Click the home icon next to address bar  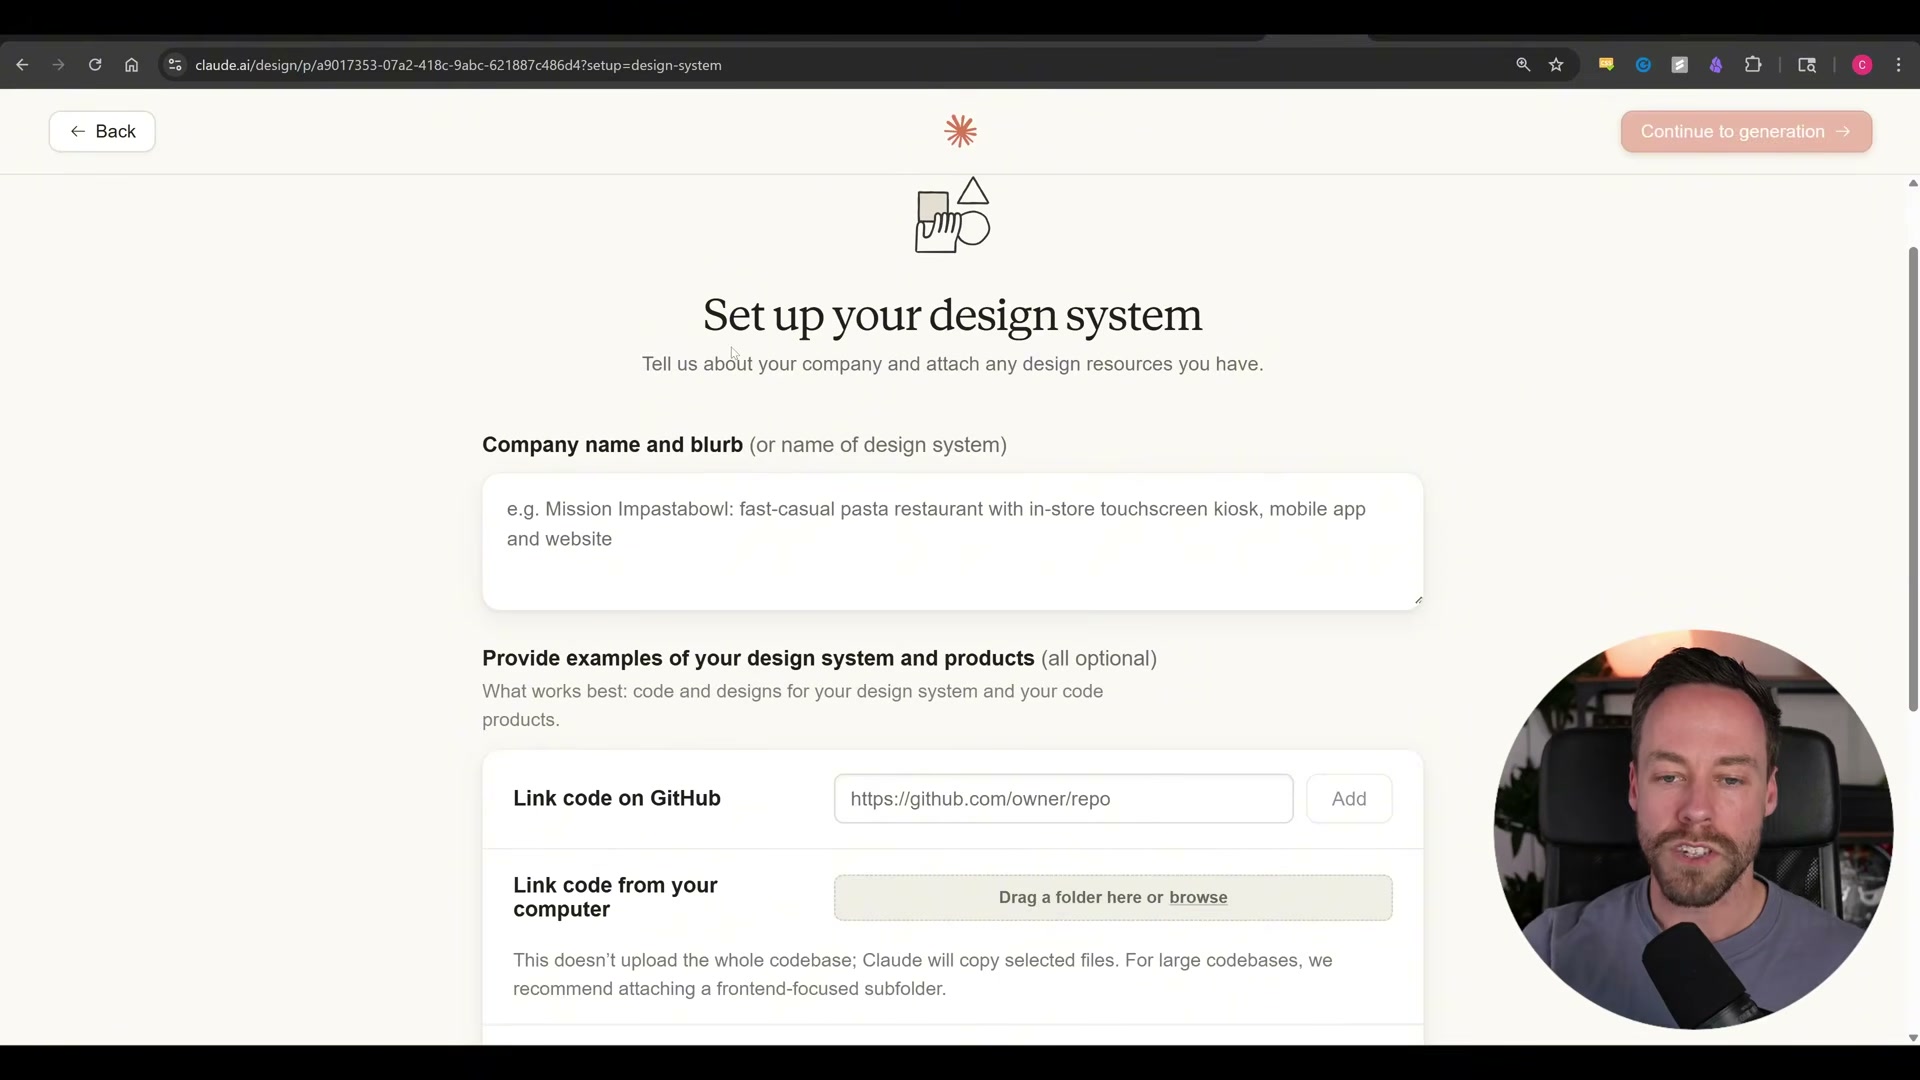click(131, 64)
